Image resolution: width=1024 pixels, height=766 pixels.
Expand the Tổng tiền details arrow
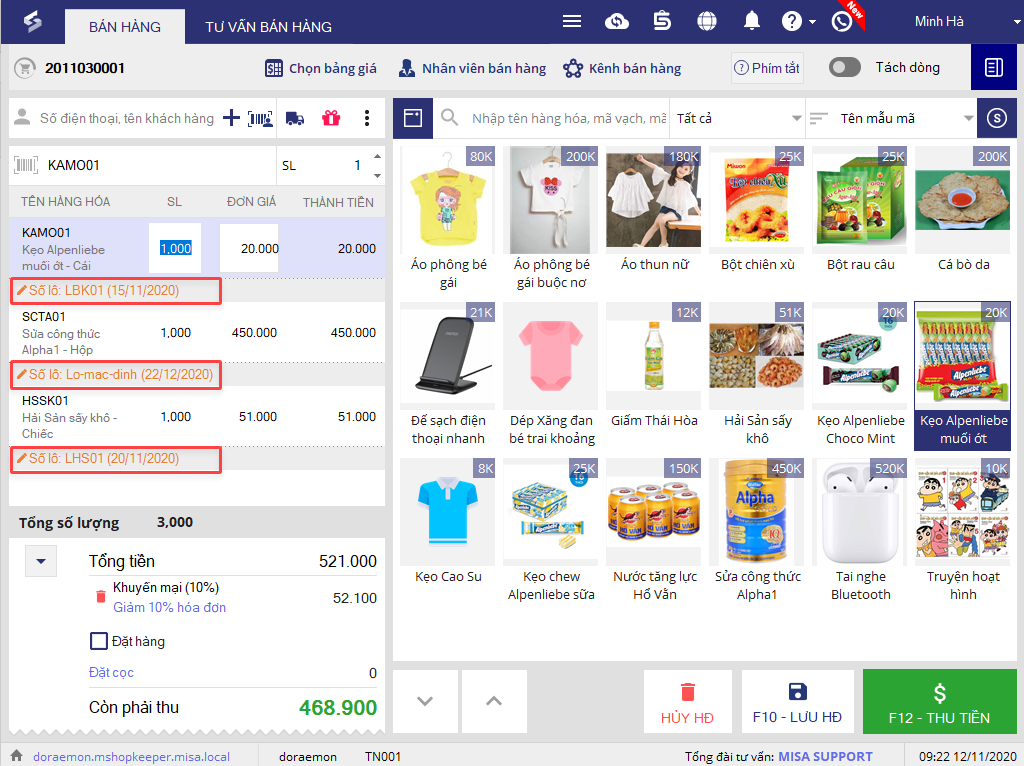(41, 561)
